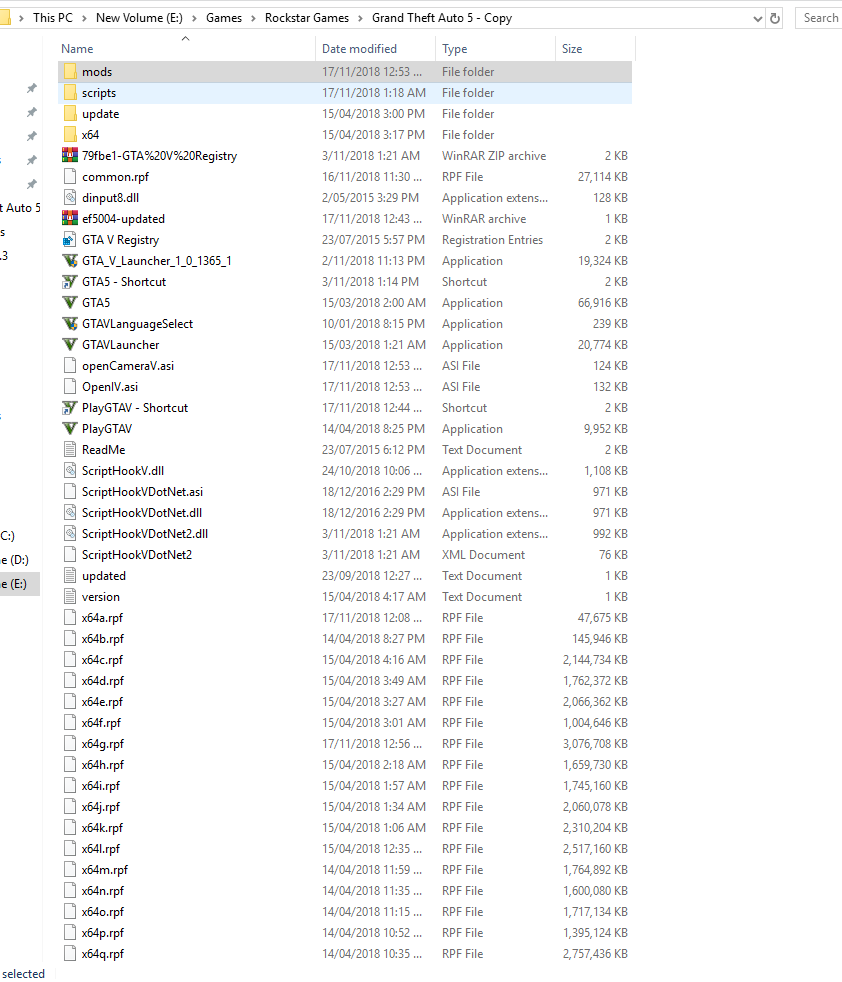Go to Rockstar Games breadcrumb
The width and height of the screenshot is (842, 982).
(x=307, y=18)
